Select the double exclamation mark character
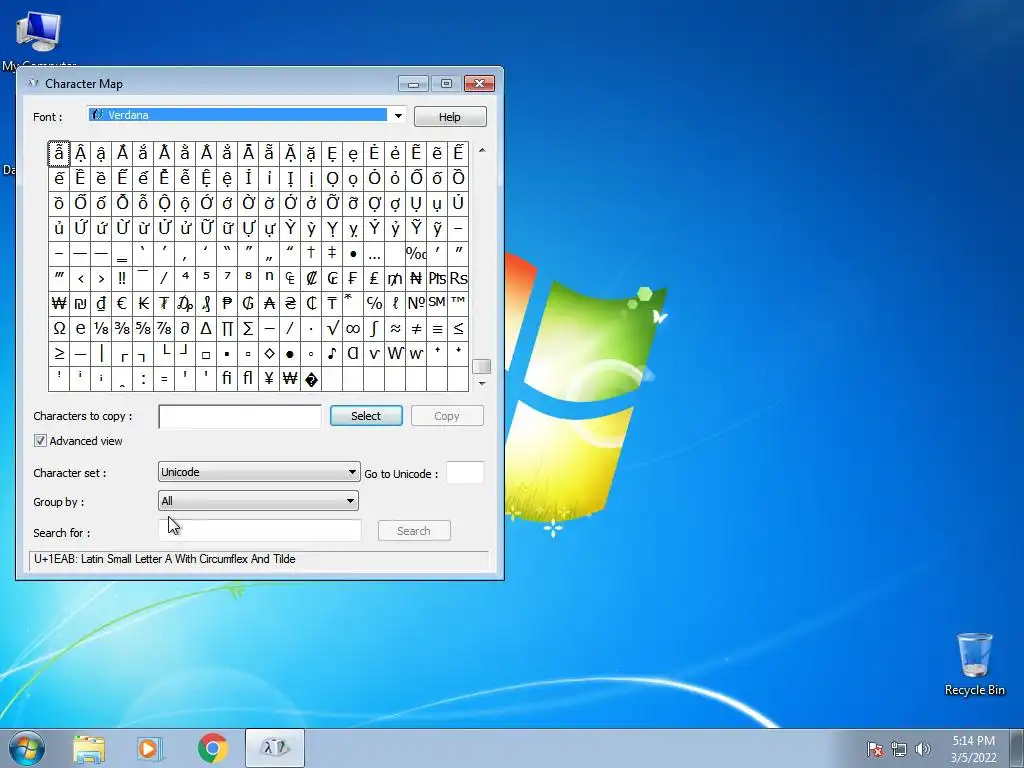 [122, 278]
